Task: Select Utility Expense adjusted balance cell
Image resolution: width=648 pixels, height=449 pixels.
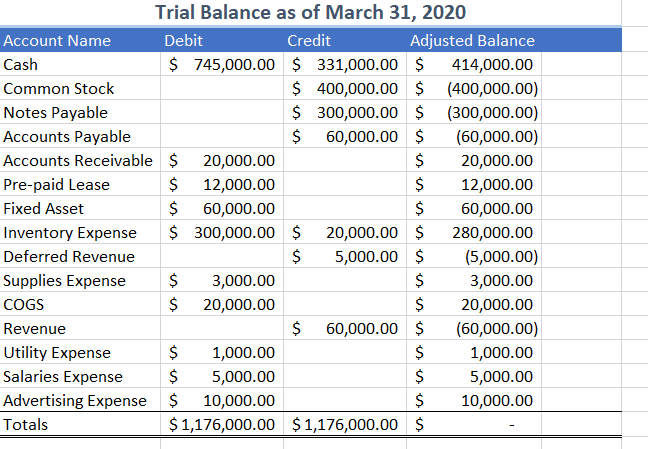Action: tap(474, 352)
